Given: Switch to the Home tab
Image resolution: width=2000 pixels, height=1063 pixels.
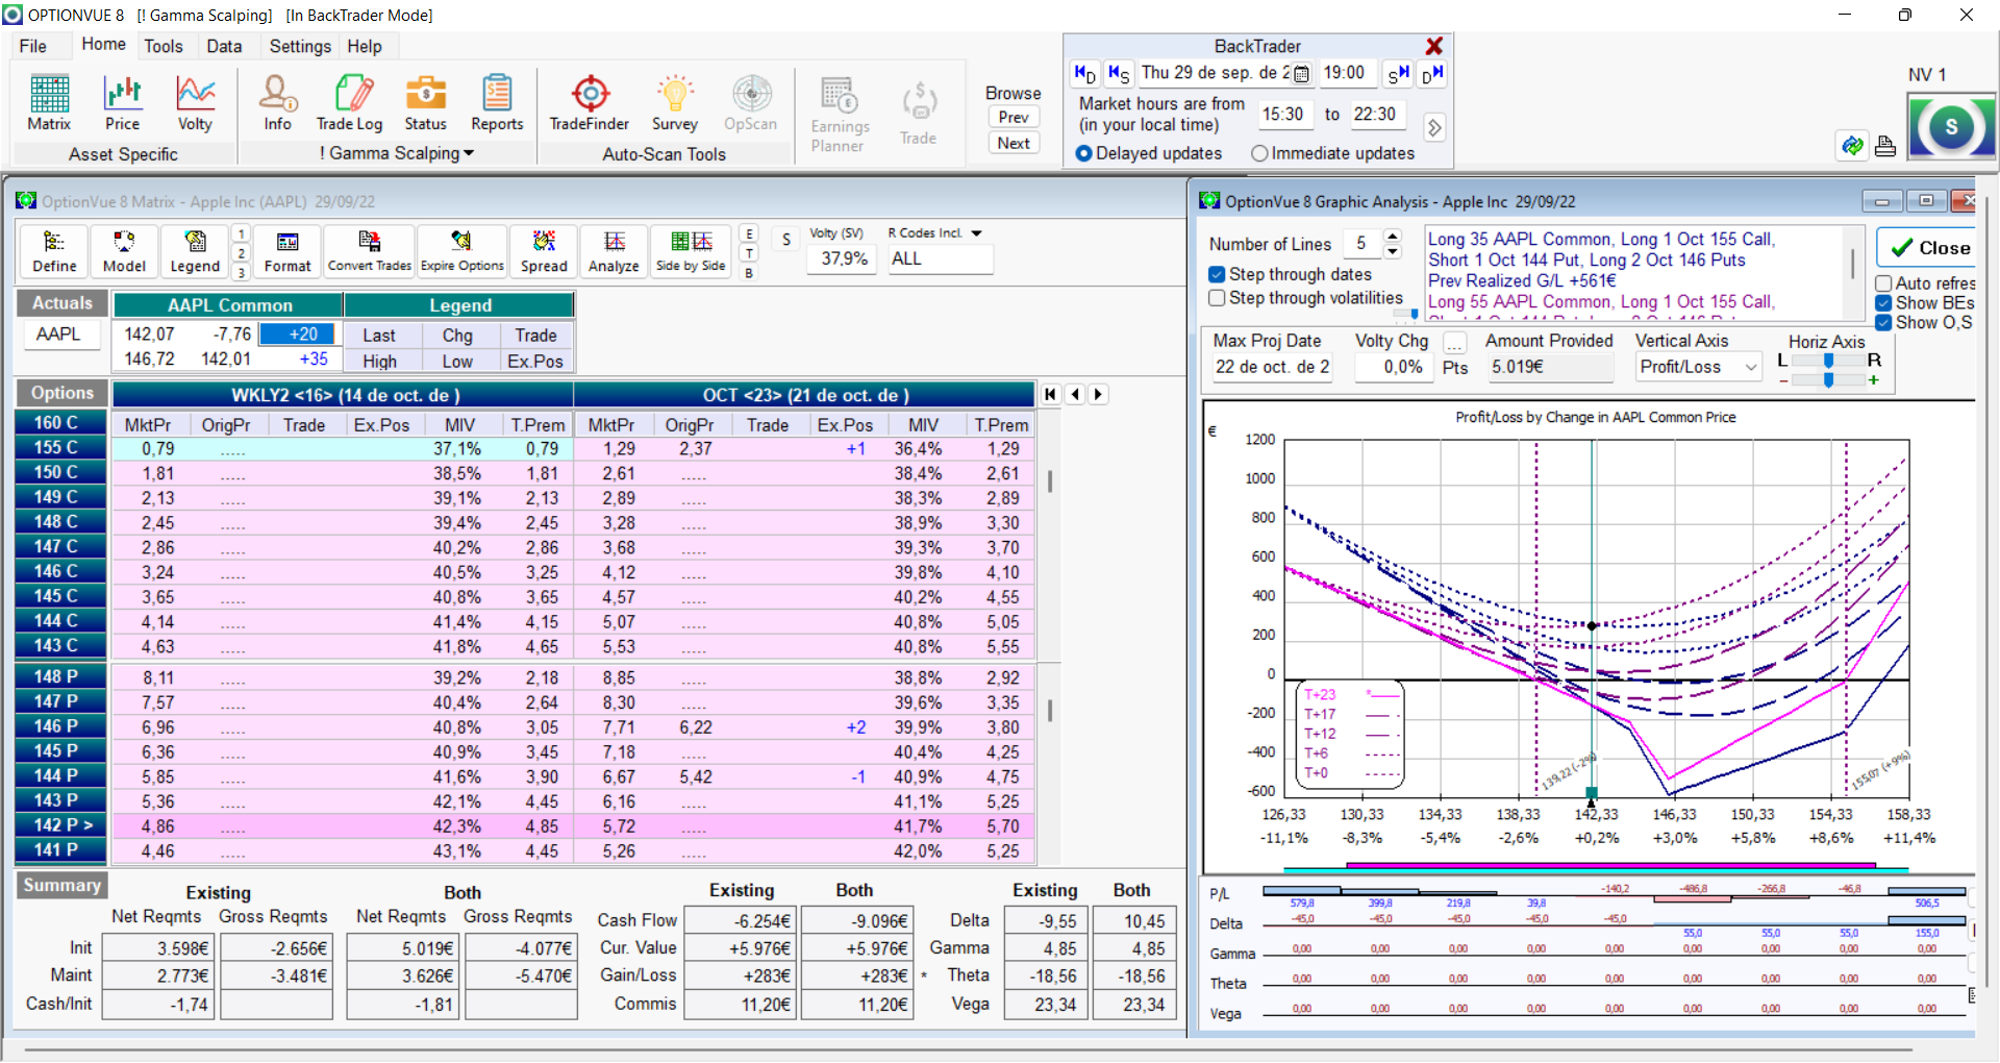Looking at the screenshot, I should 104,45.
